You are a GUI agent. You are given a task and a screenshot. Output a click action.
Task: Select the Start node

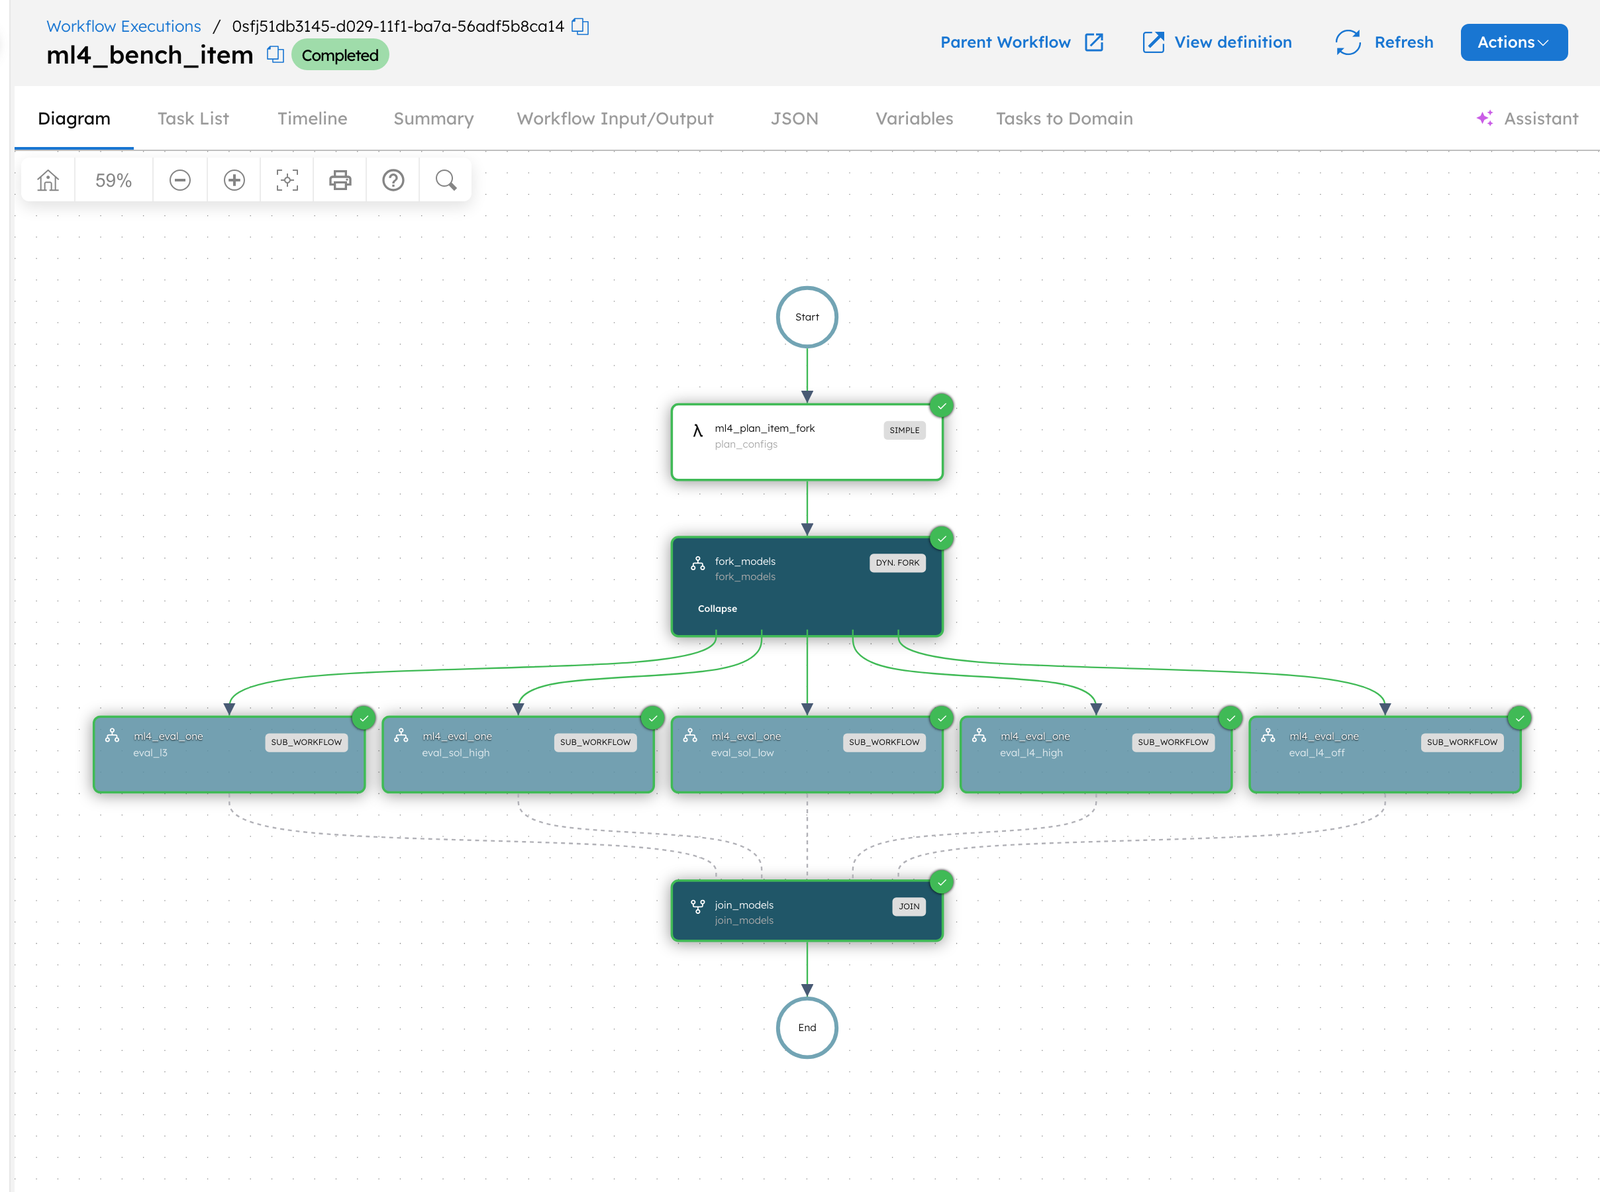tap(807, 317)
